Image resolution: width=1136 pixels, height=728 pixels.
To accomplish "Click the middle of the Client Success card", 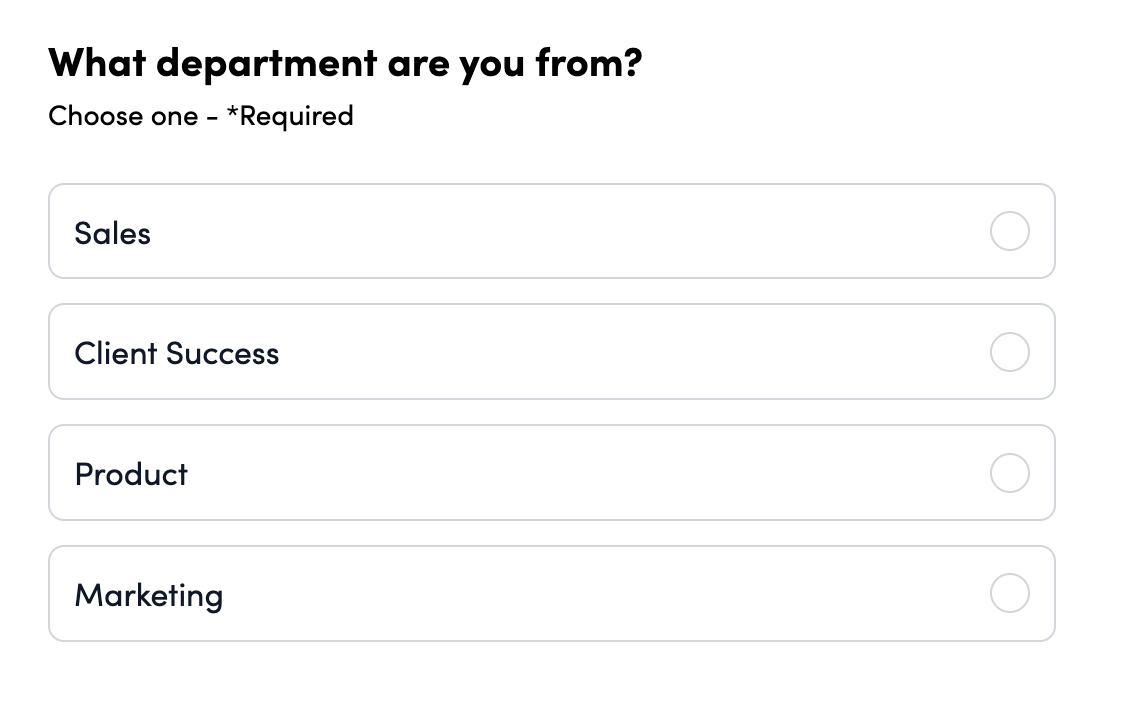I will (551, 352).
